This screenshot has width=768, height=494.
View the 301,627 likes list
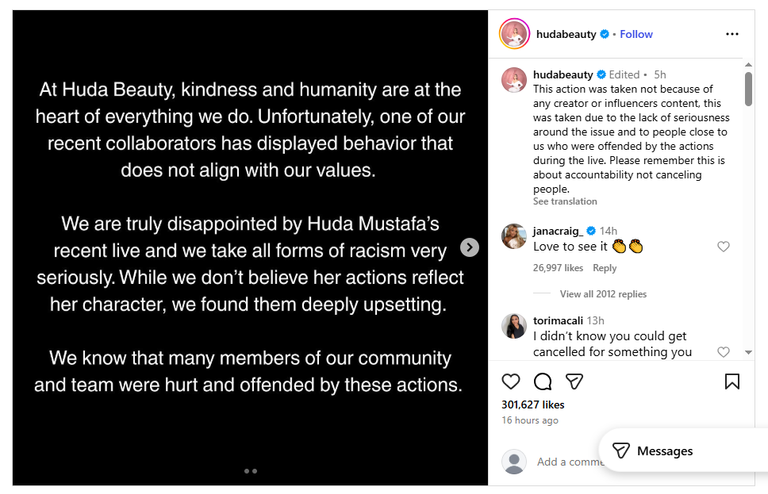(x=533, y=405)
